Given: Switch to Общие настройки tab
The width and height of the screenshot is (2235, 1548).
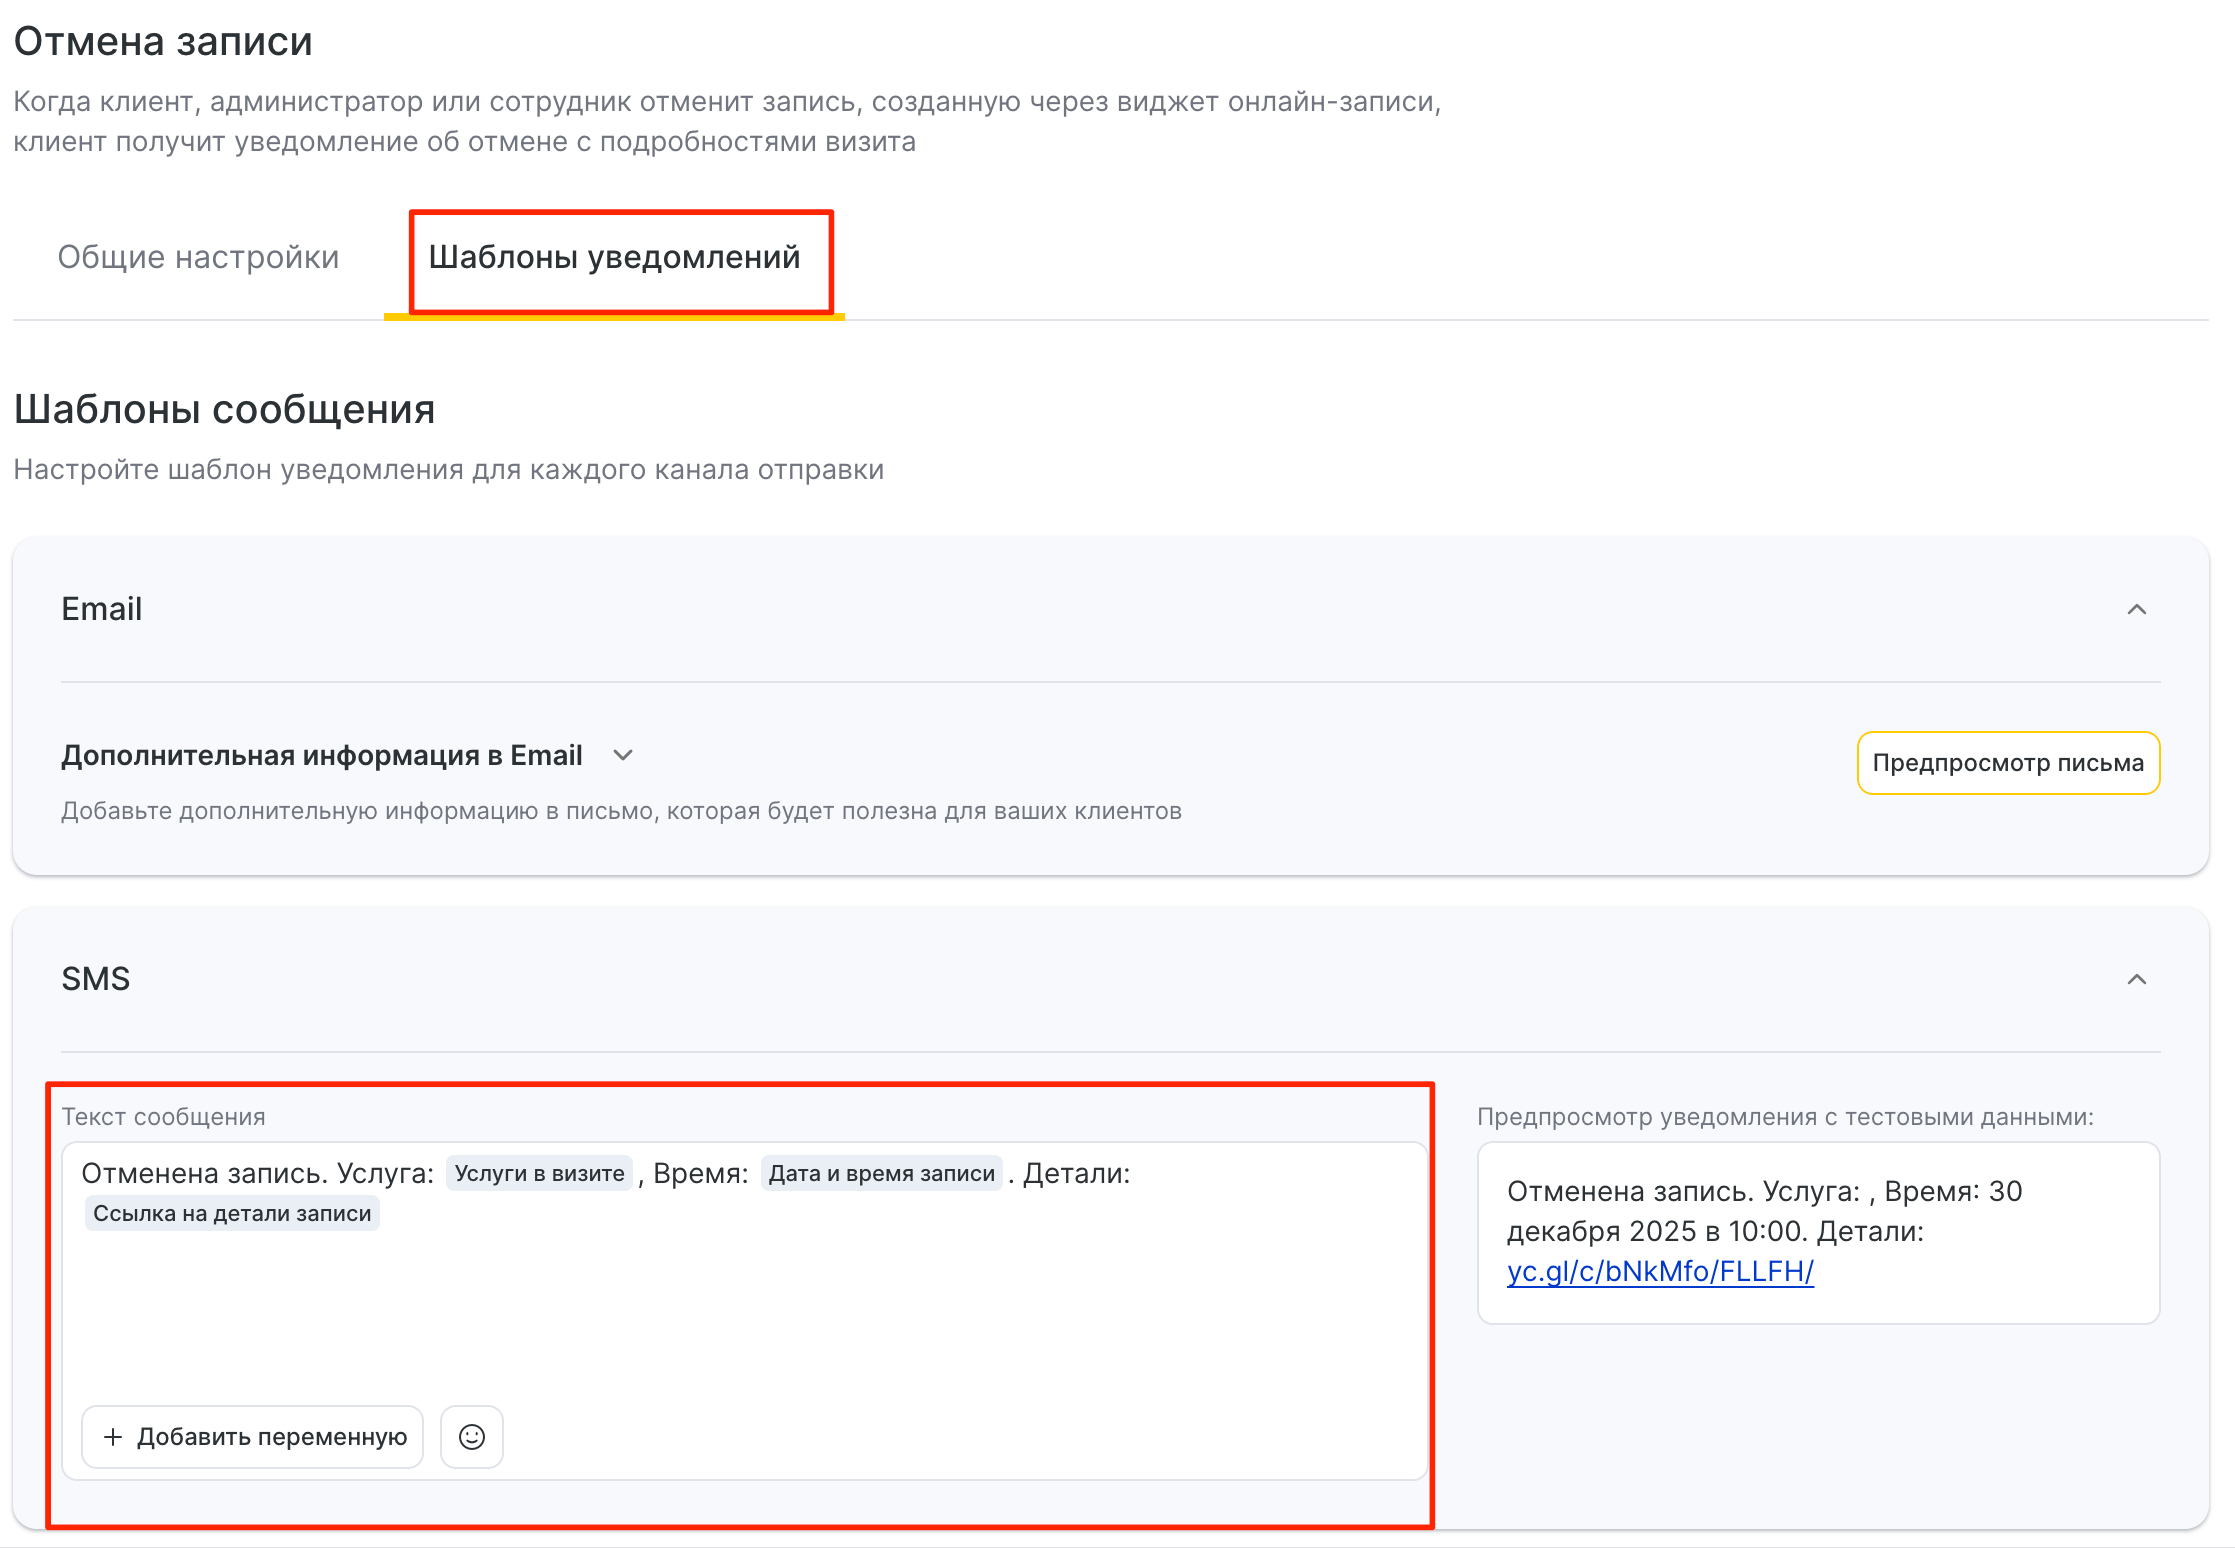Looking at the screenshot, I should click(x=198, y=257).
